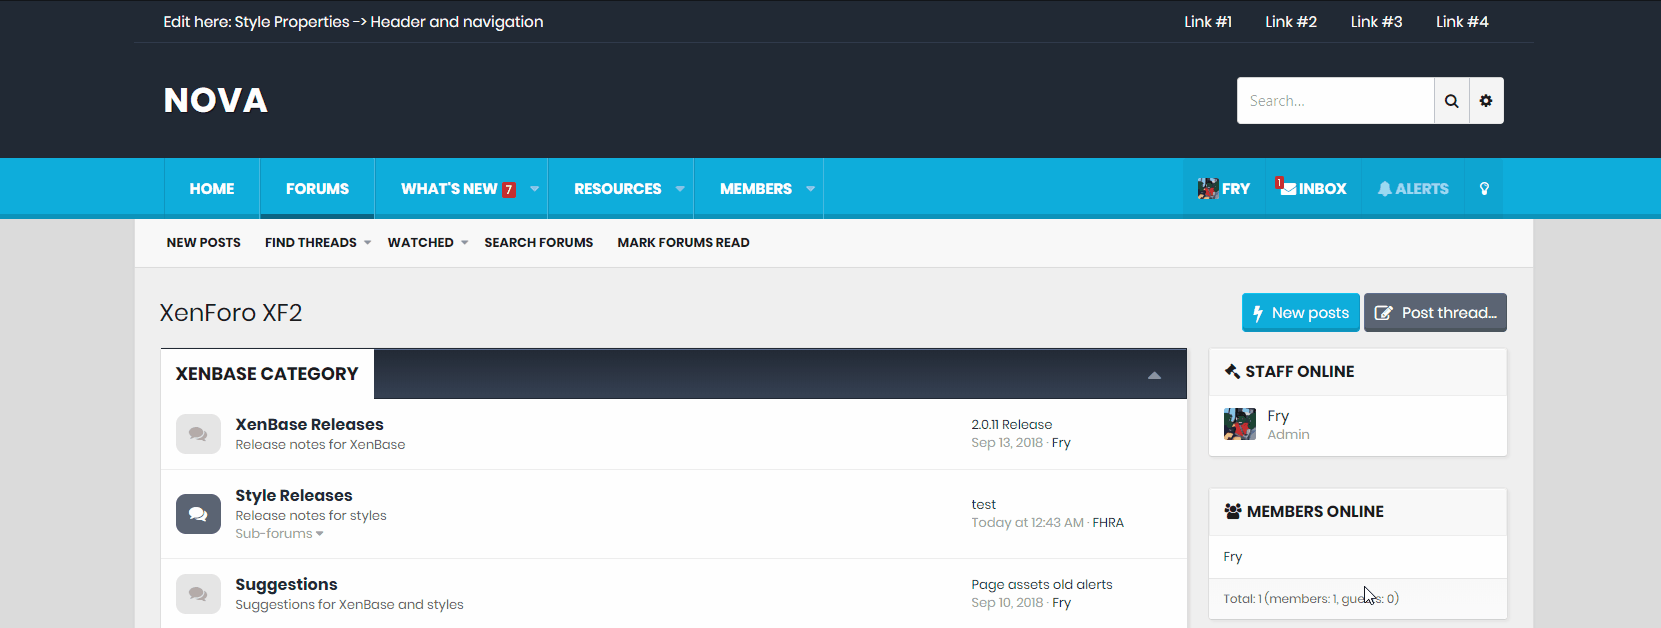Open FHRA user profile link
This screenshot has width=1661, height=628.
pos(1108,522)
